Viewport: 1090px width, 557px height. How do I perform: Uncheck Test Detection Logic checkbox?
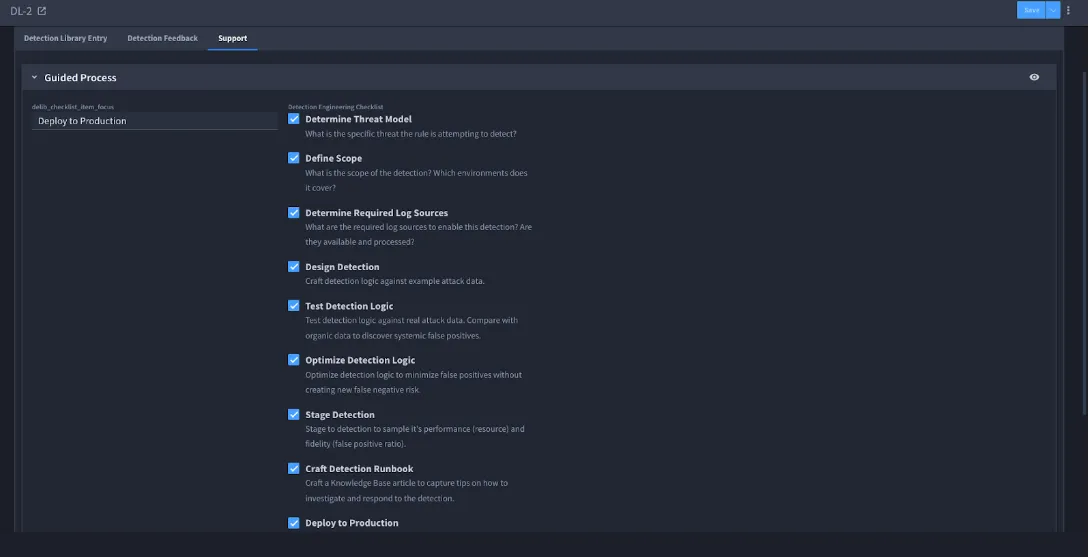pos(294,305)
